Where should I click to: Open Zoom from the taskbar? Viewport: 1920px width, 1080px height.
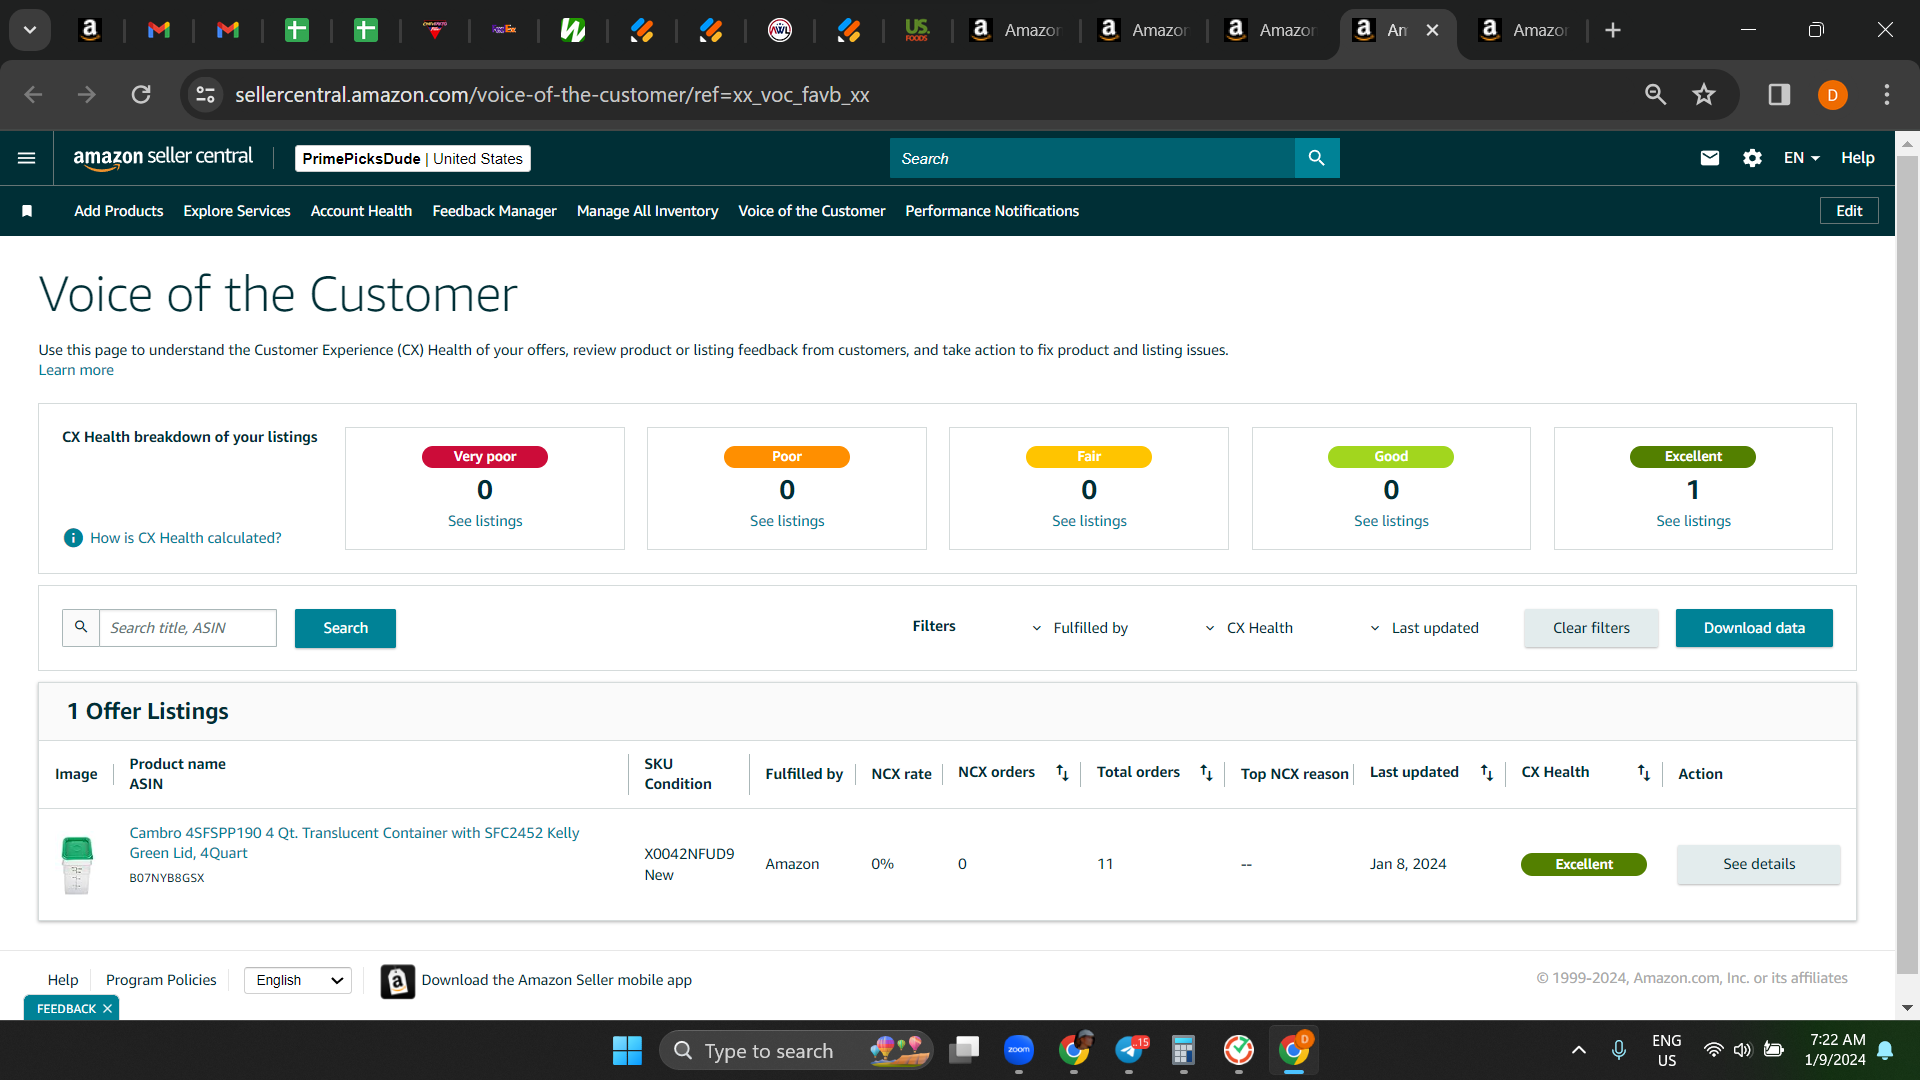coord(1019,1050)
